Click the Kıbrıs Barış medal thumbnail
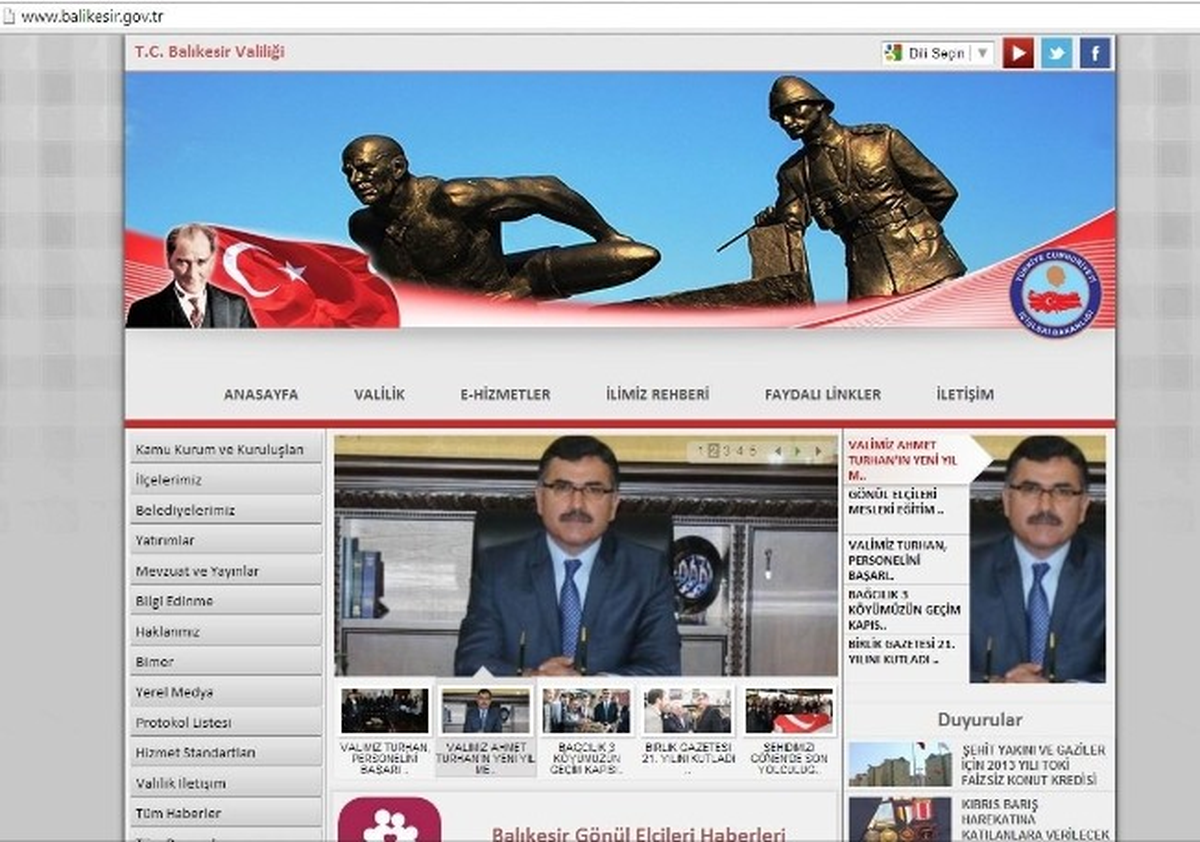This screenshot has height=842, width=1200. [x=900, y=819]
